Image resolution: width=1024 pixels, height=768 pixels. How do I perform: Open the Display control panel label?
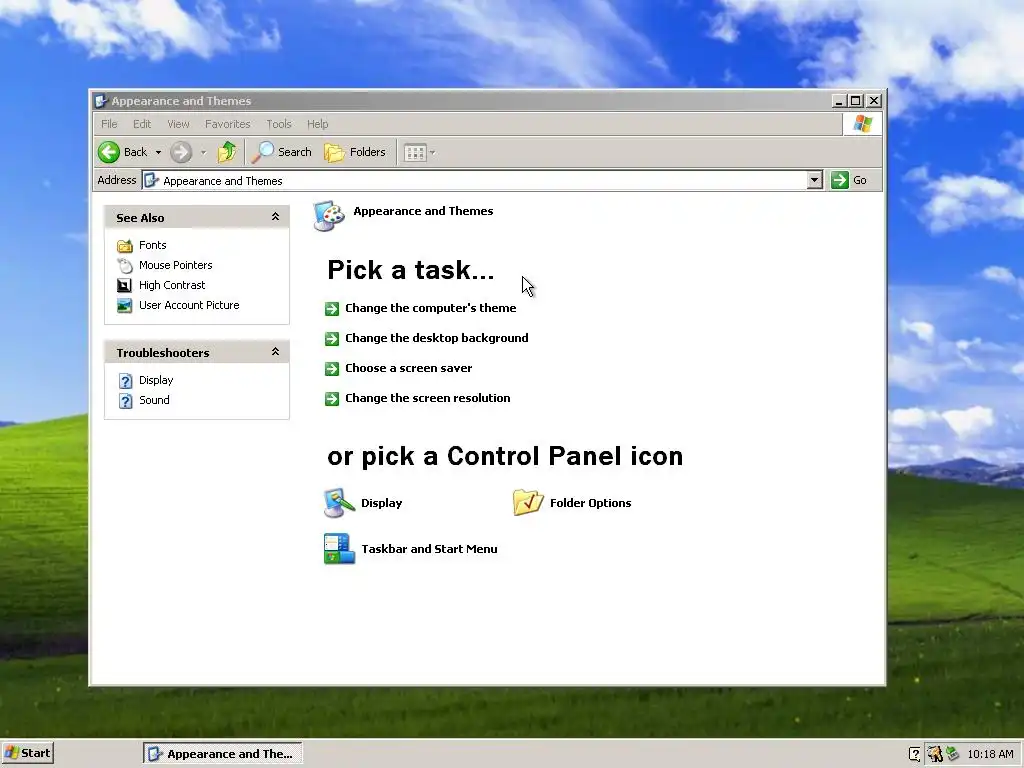pos(381,503)
